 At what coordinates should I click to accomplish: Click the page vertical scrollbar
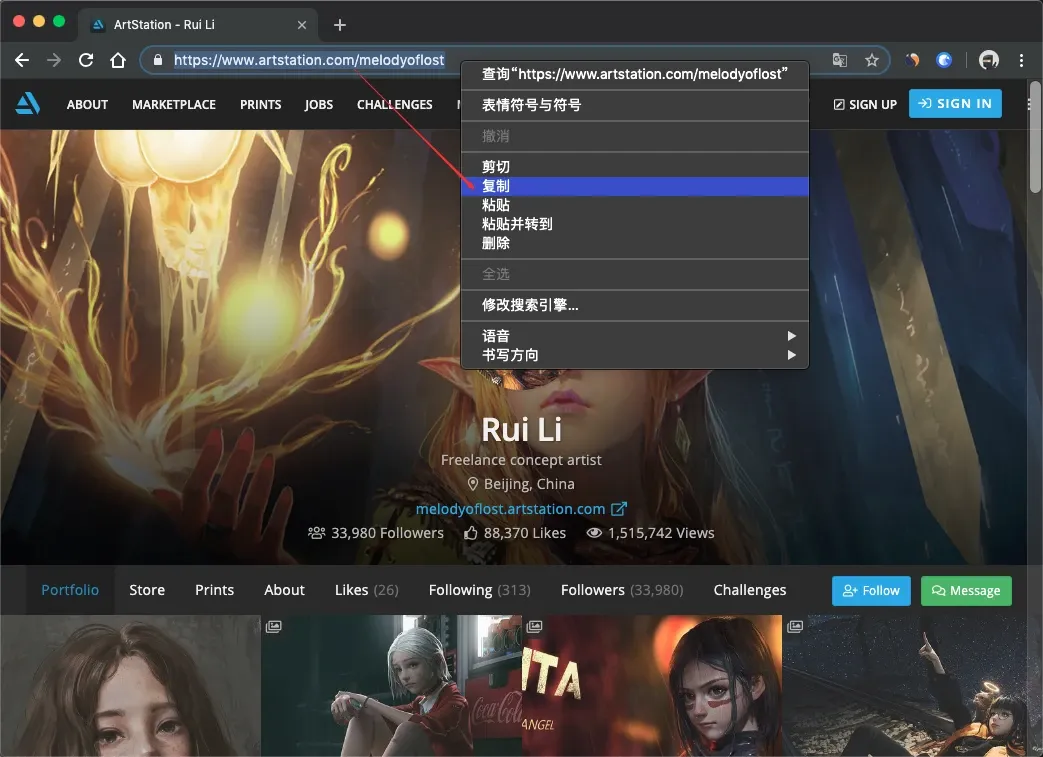point(1035,136)
